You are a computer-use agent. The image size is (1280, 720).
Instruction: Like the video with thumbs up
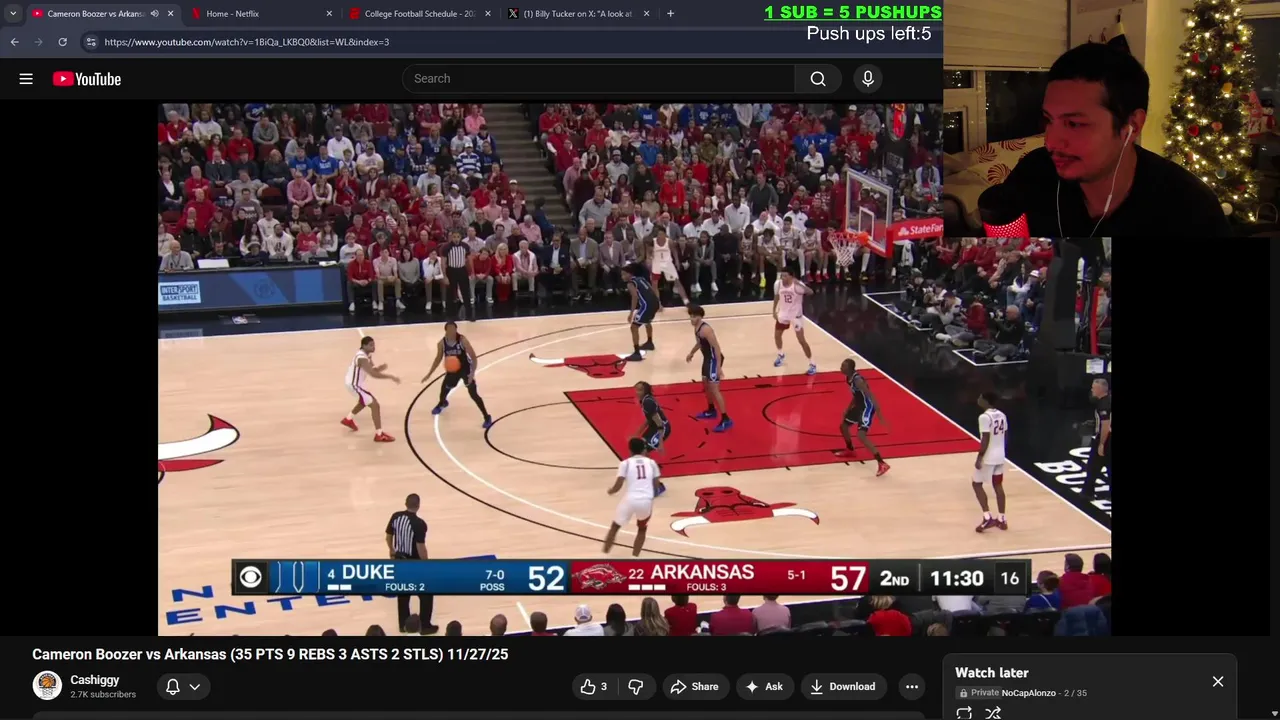click(x=594, y=687)
